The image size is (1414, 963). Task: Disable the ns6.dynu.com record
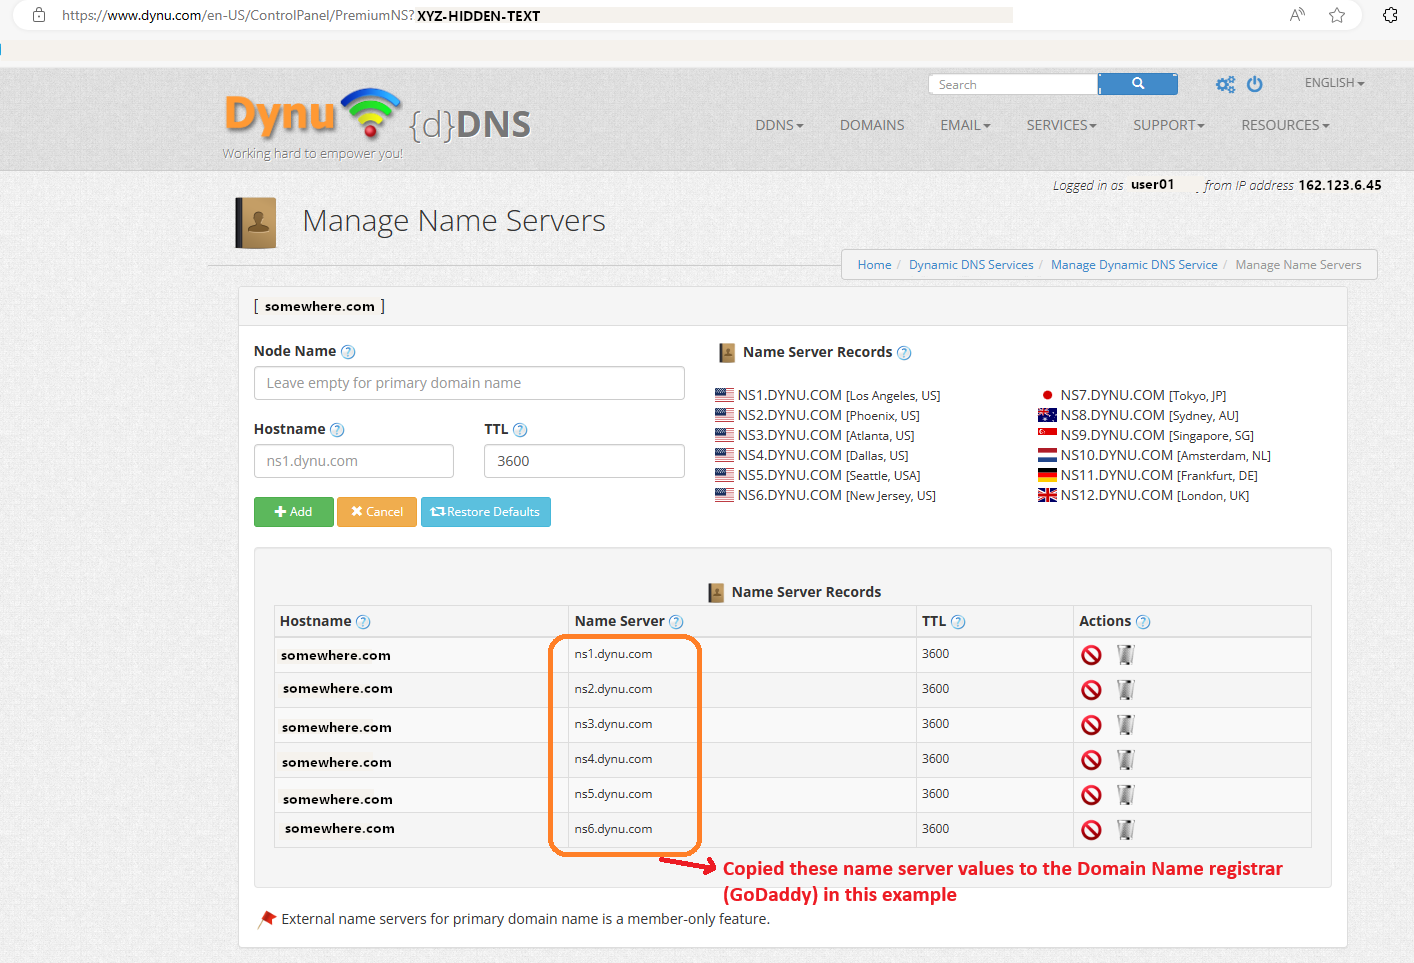(x=1091, y=830)
